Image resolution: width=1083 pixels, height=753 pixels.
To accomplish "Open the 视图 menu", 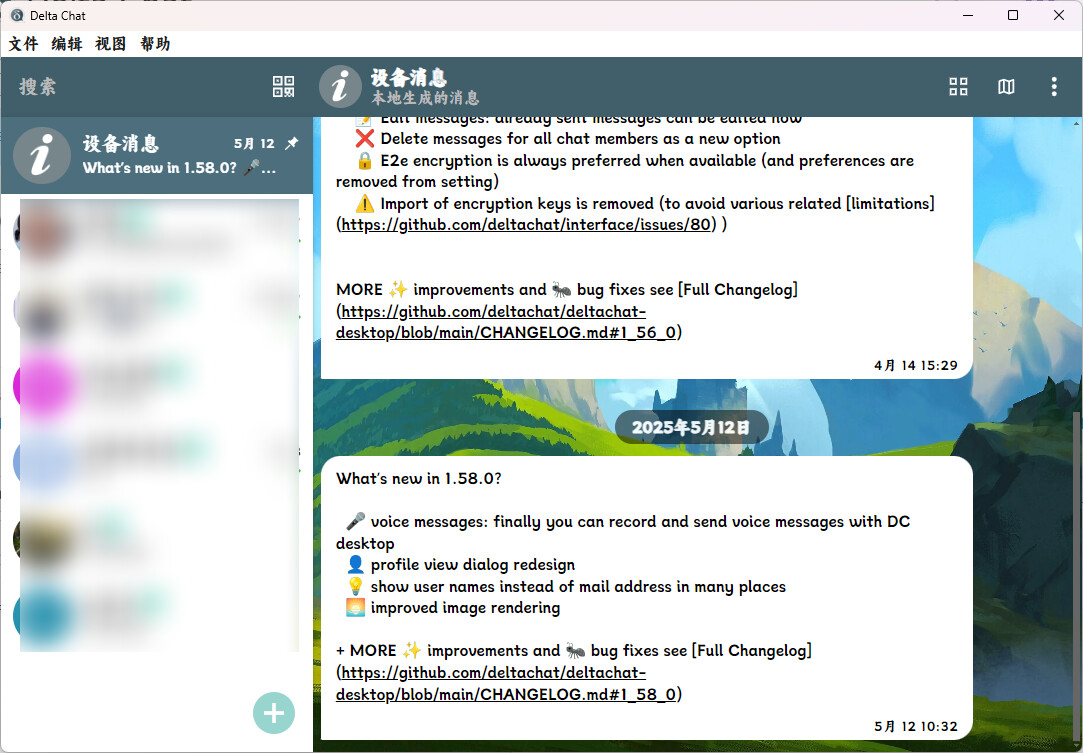I will [x=111, y=44].
